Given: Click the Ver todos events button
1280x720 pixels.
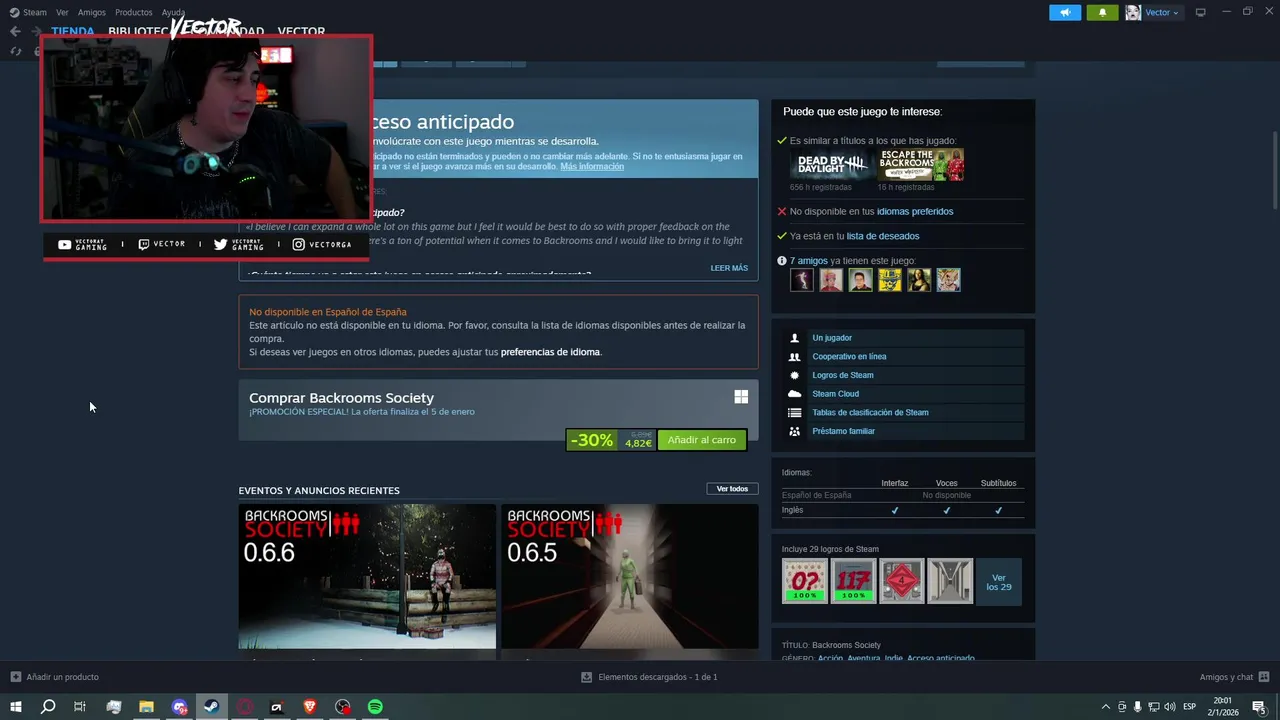Looking at the screenshot, I should tap(732, 489).
